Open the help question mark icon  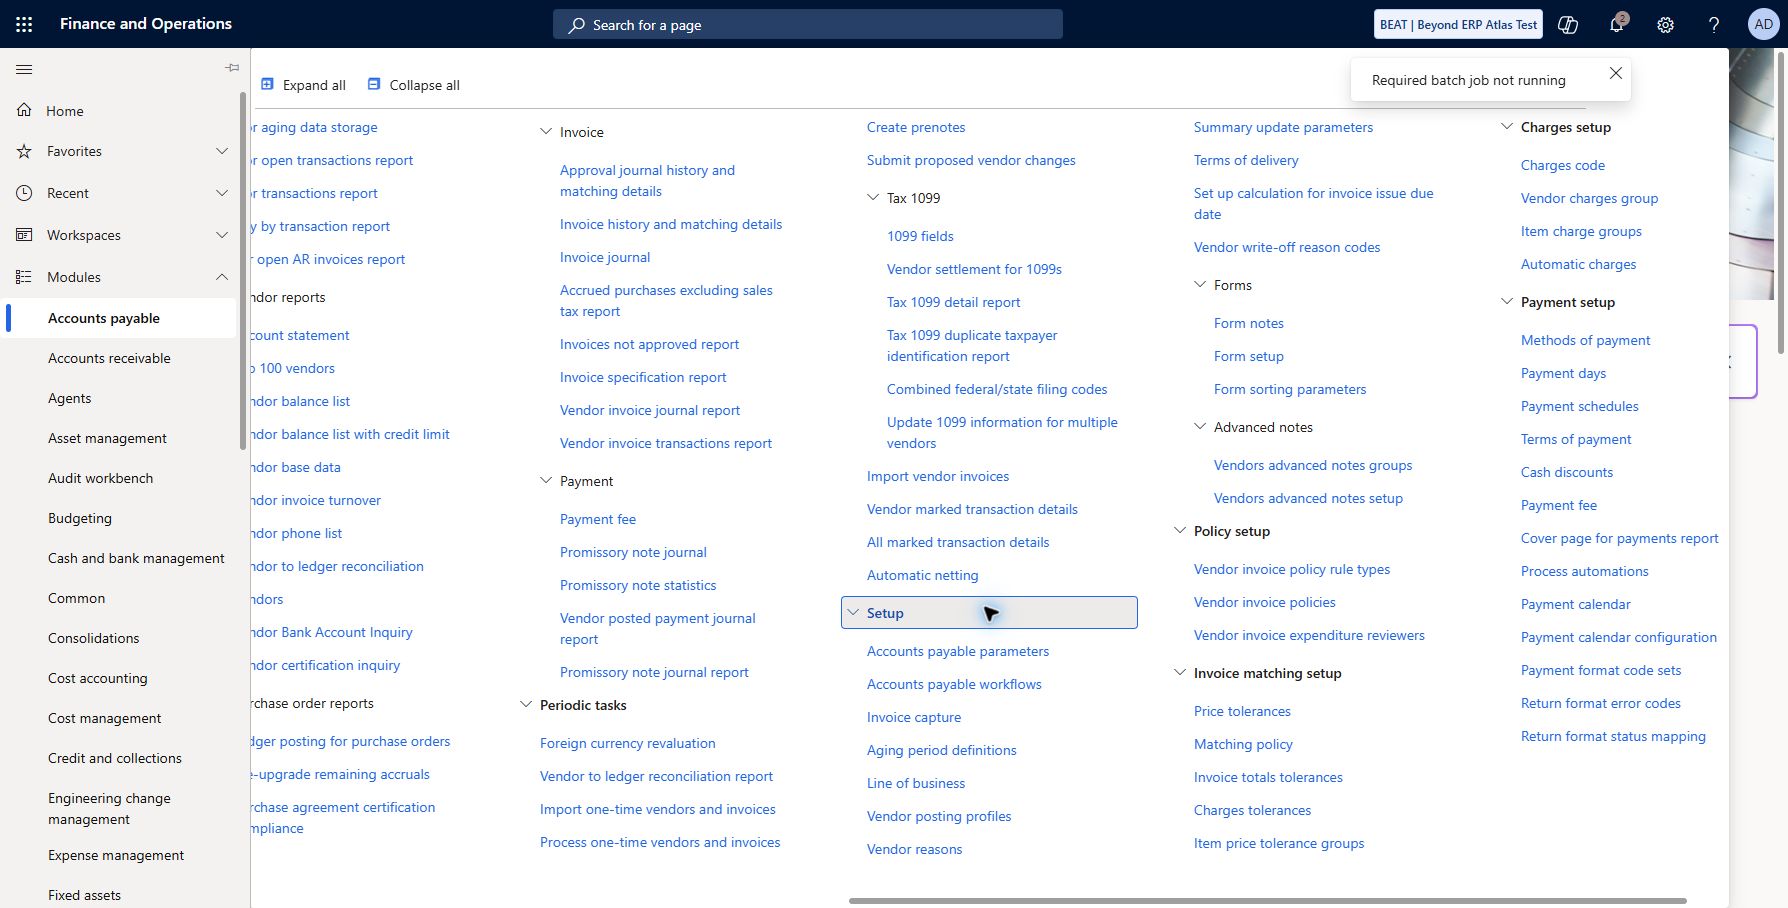[x=1714, y=25]
